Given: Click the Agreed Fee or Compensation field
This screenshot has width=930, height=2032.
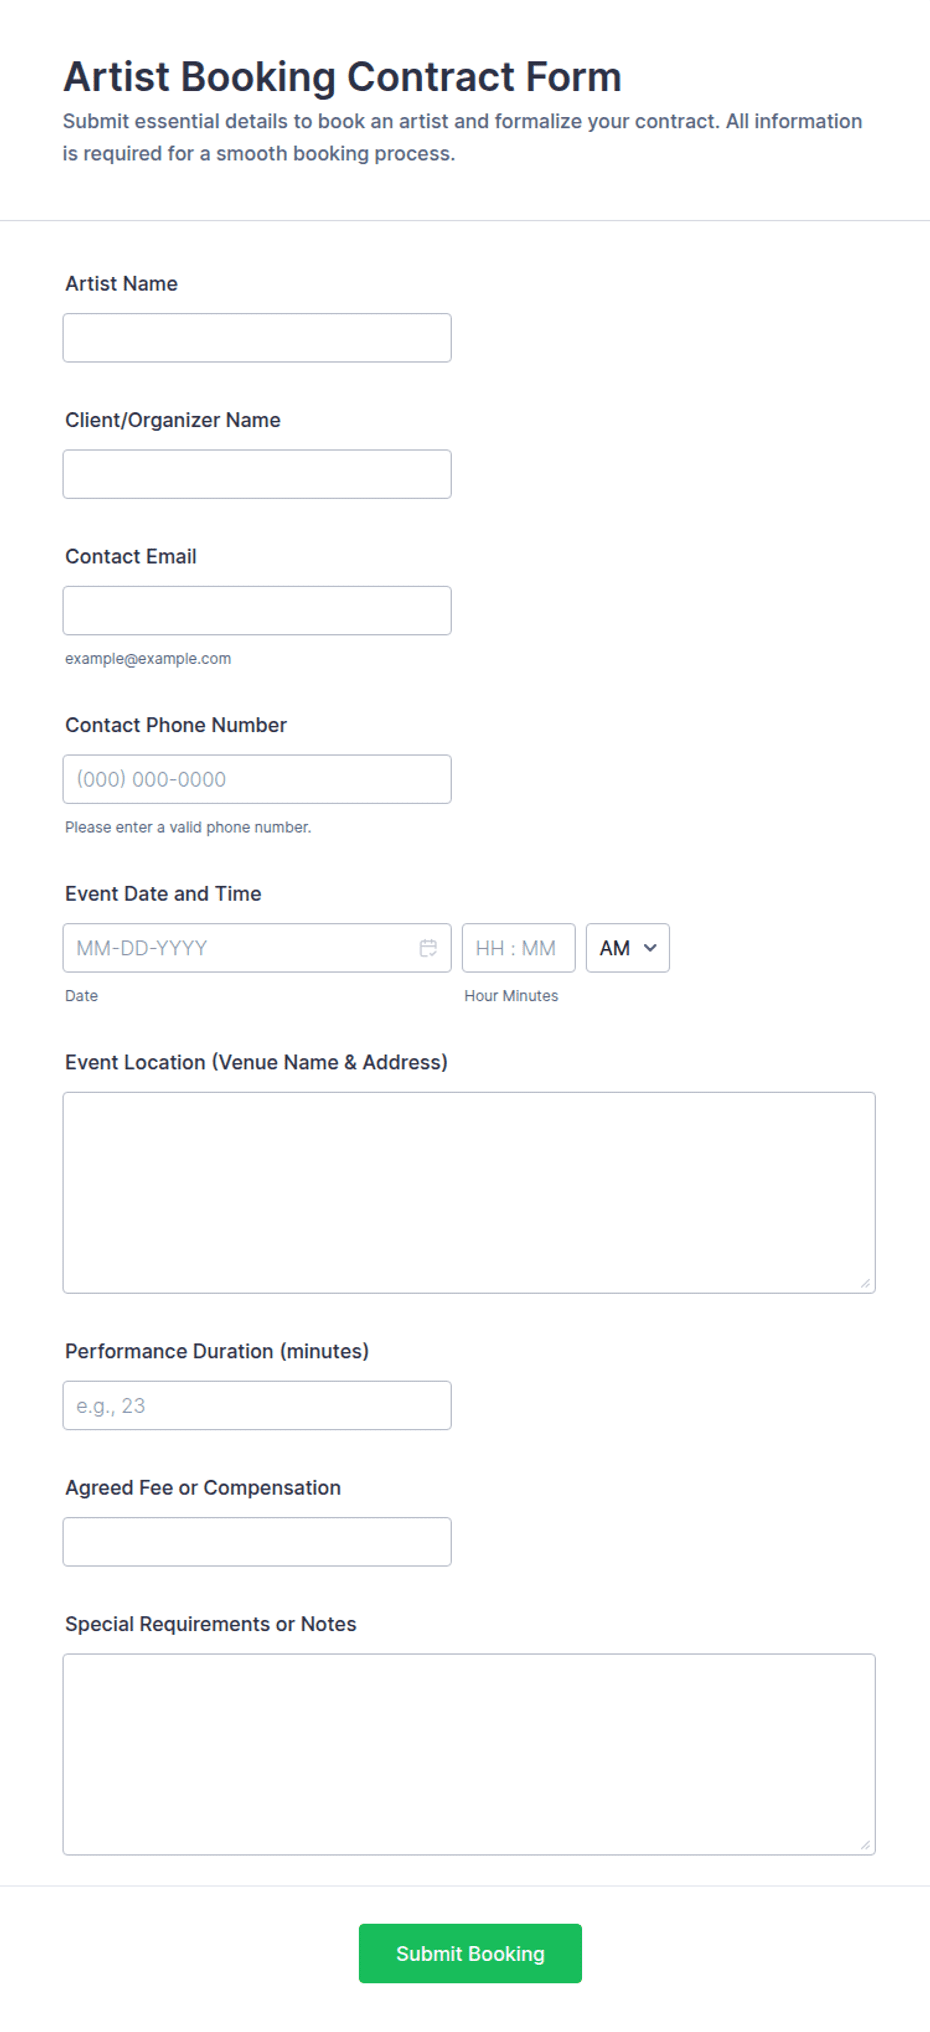Looking at the screenshot, I should pyautogui.click(x=257, y=1542).
